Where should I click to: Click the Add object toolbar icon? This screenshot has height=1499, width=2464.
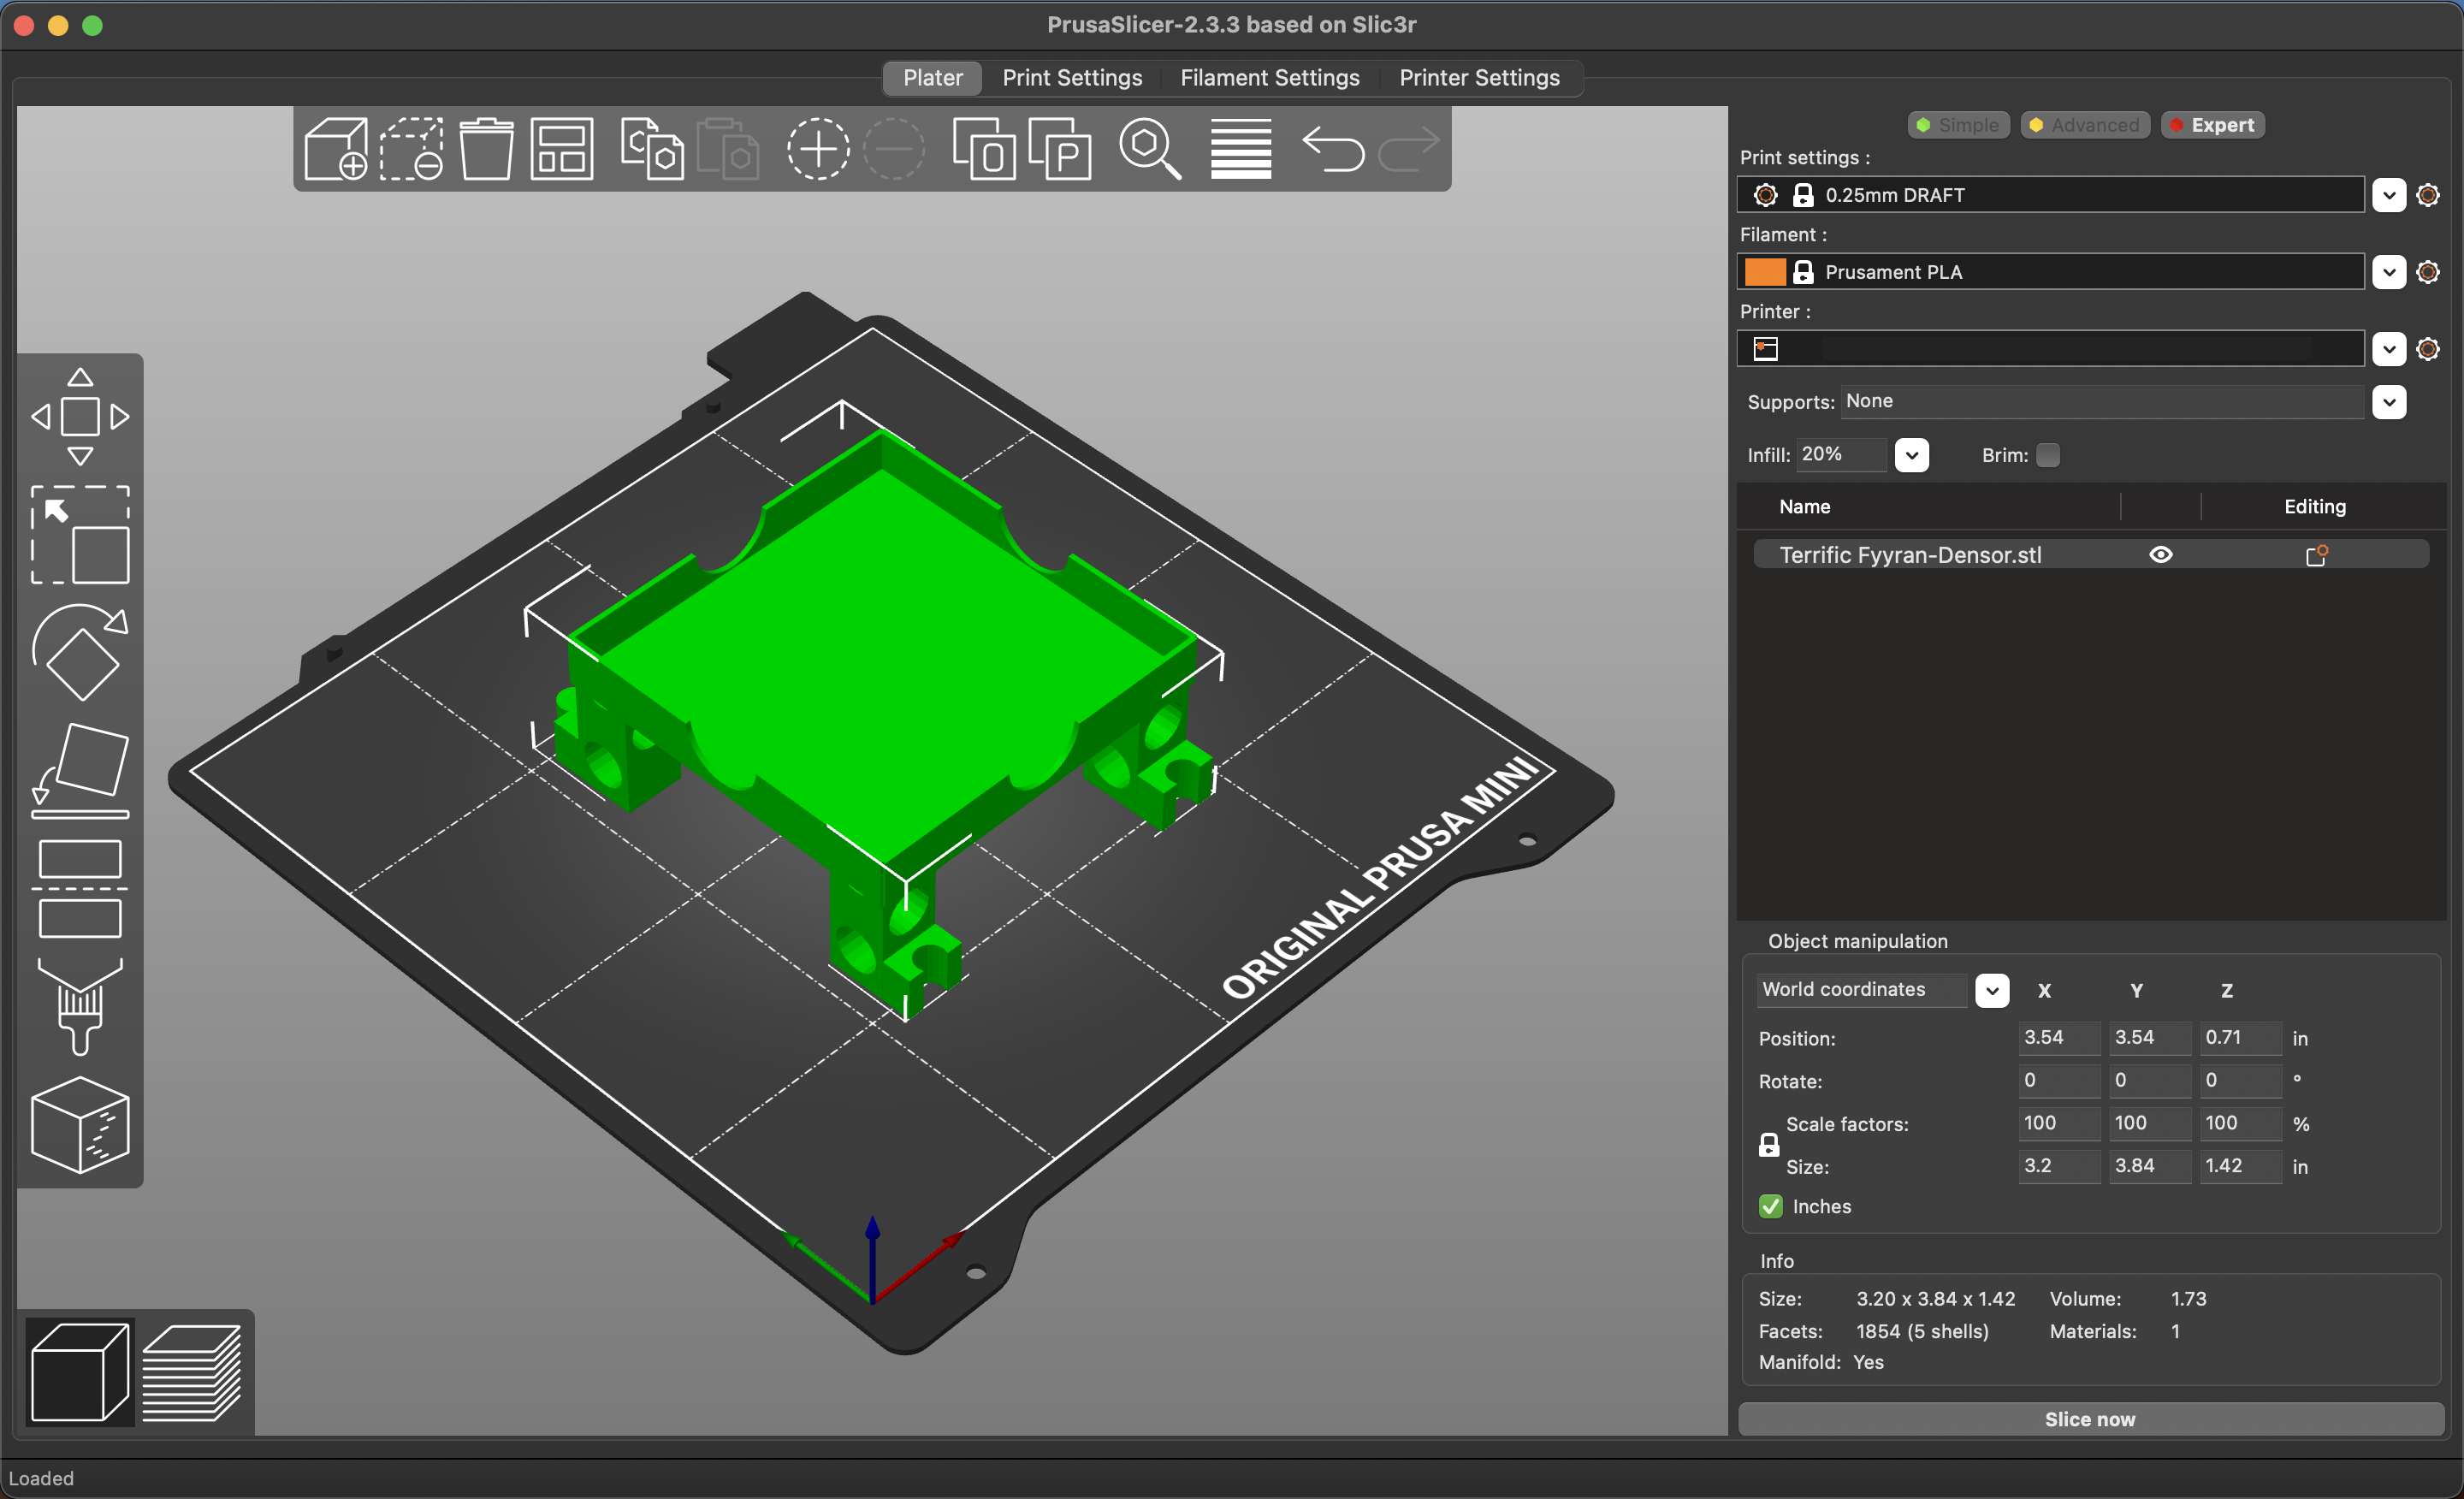coord(336,149)
